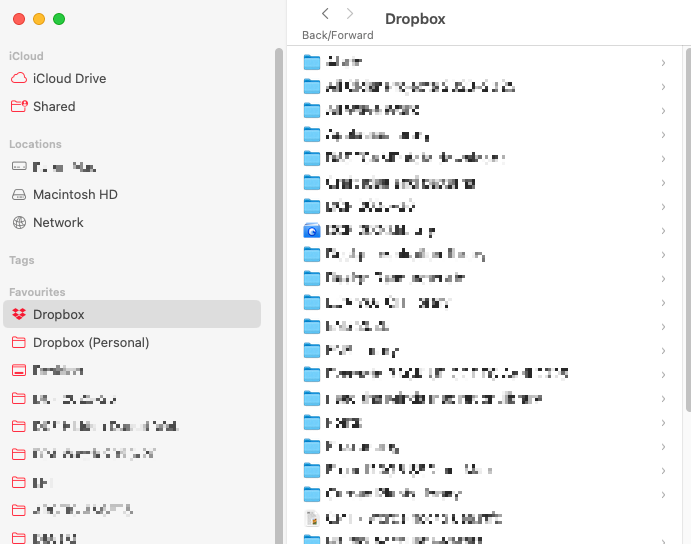Open the Macintosh HD location
The image size is (691, 544).
point(64,194)
